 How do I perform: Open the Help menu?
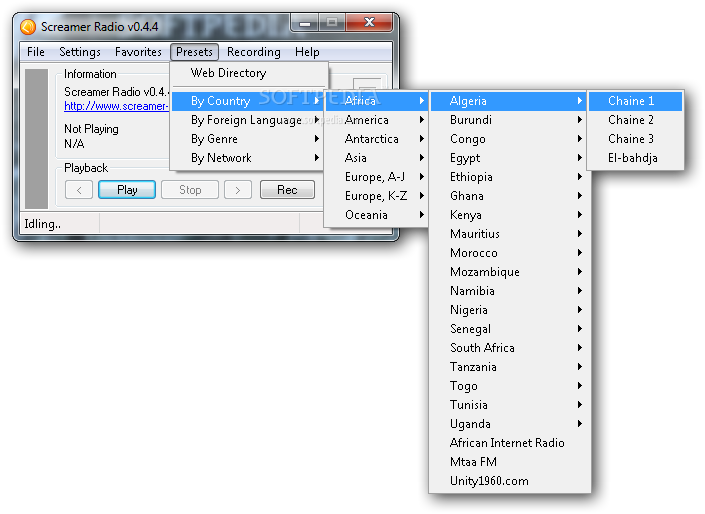307,52
